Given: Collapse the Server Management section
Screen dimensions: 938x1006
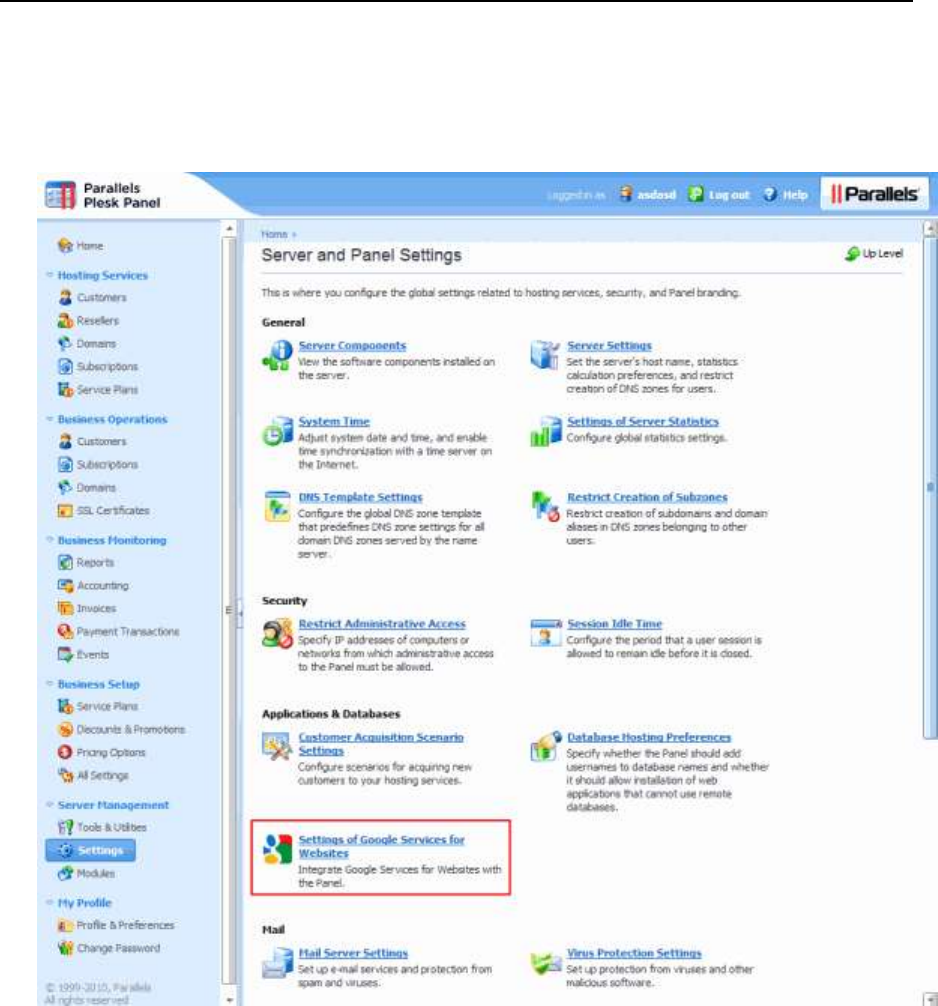Looking at the screenshot, I should pyautogui.click(x=49, y=804).
